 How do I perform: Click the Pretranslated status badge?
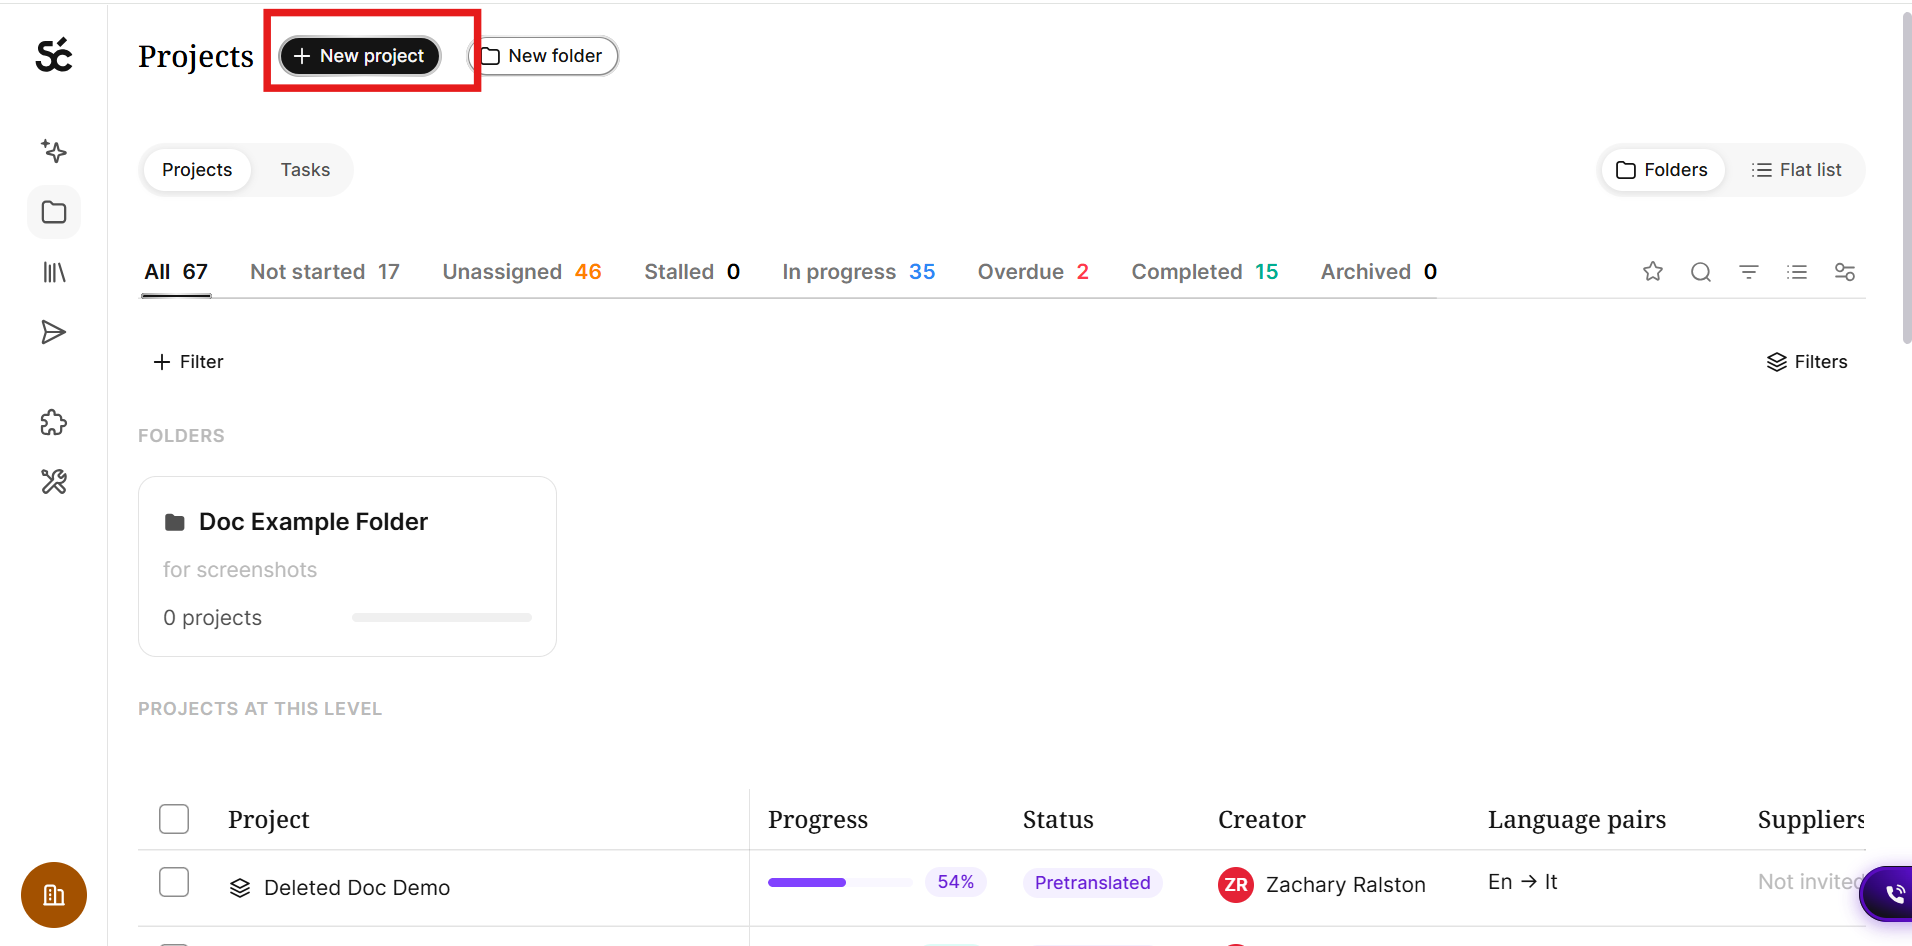pos(1092,883)
